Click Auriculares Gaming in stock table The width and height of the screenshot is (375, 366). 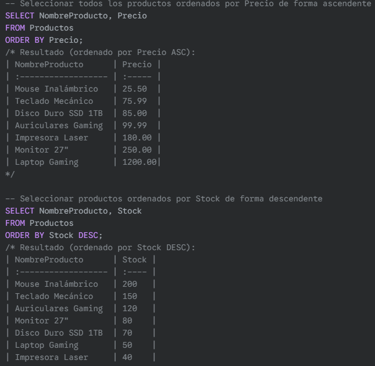click(59, 309)
